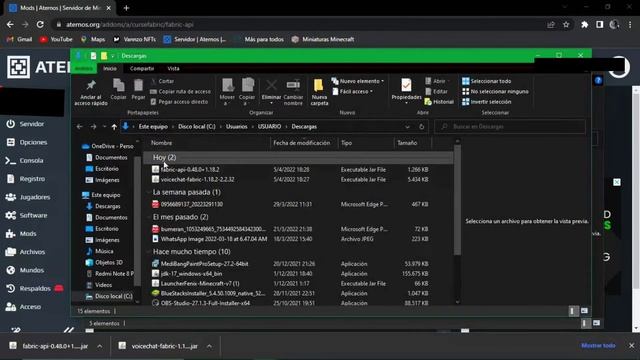Open Aternos Mods sidebar item
The width and height of the screenshot is (640, 360).
(x=21, y=233)
